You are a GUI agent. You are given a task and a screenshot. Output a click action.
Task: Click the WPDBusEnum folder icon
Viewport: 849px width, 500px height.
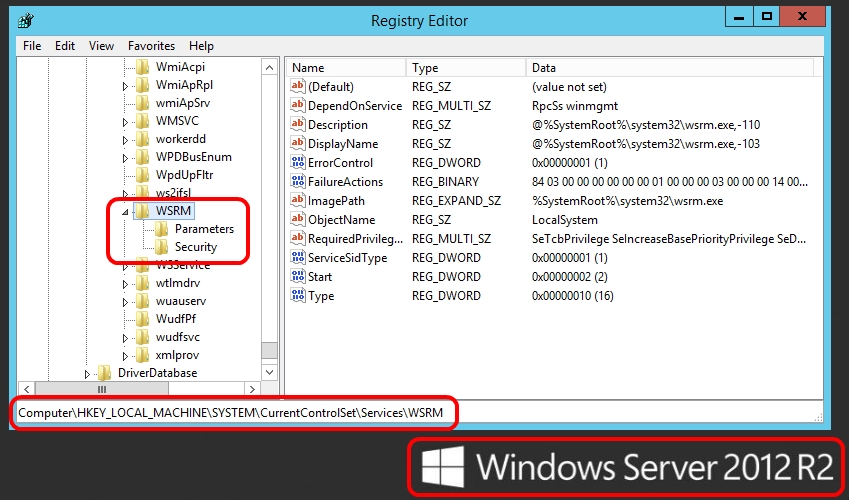[143, 157]
